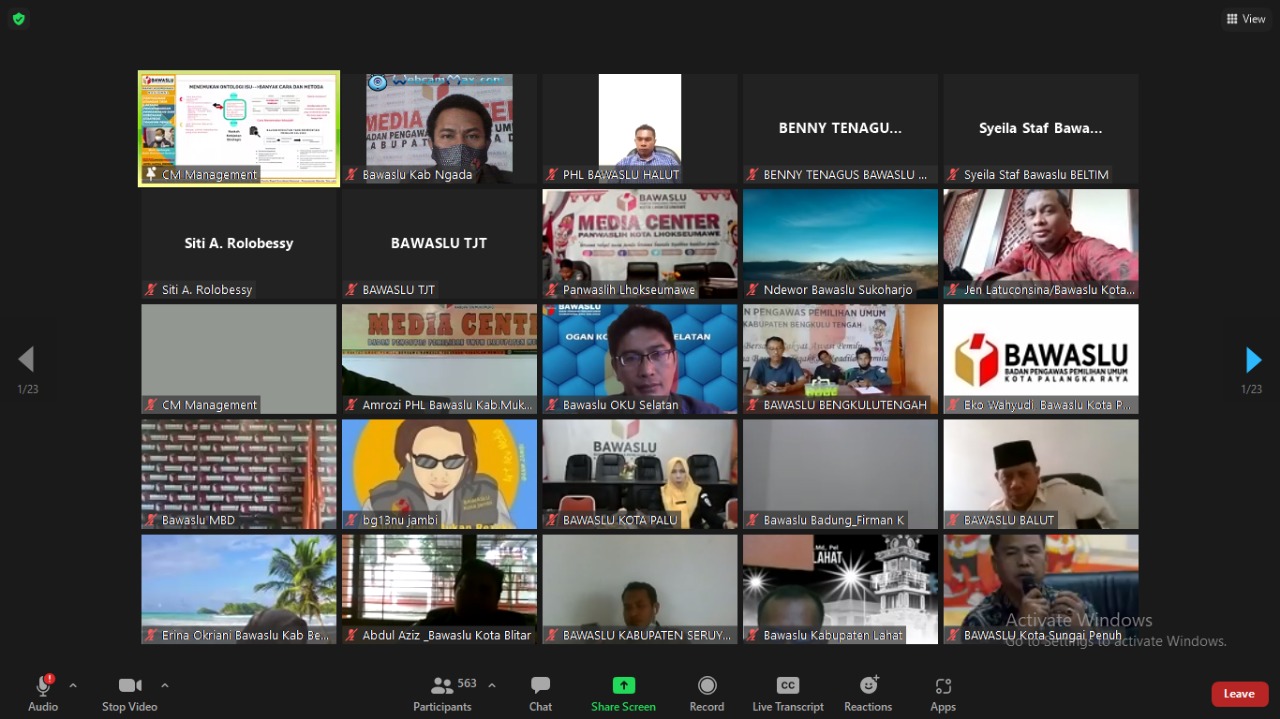This screenshot has height=719, width=1280.
Task: Click participant count 563 label
Action: [467, 683]
